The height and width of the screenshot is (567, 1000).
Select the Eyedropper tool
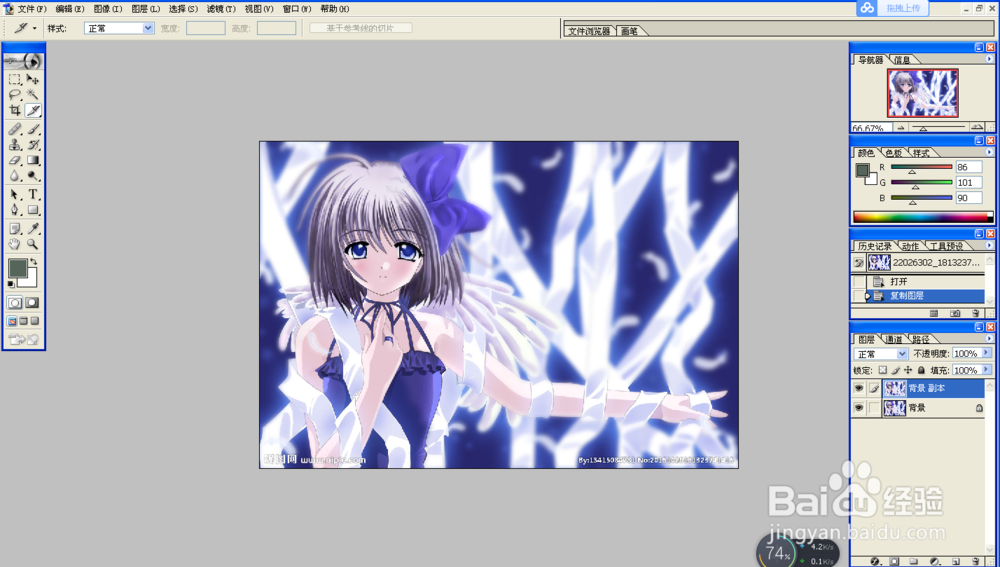[33, 228]
